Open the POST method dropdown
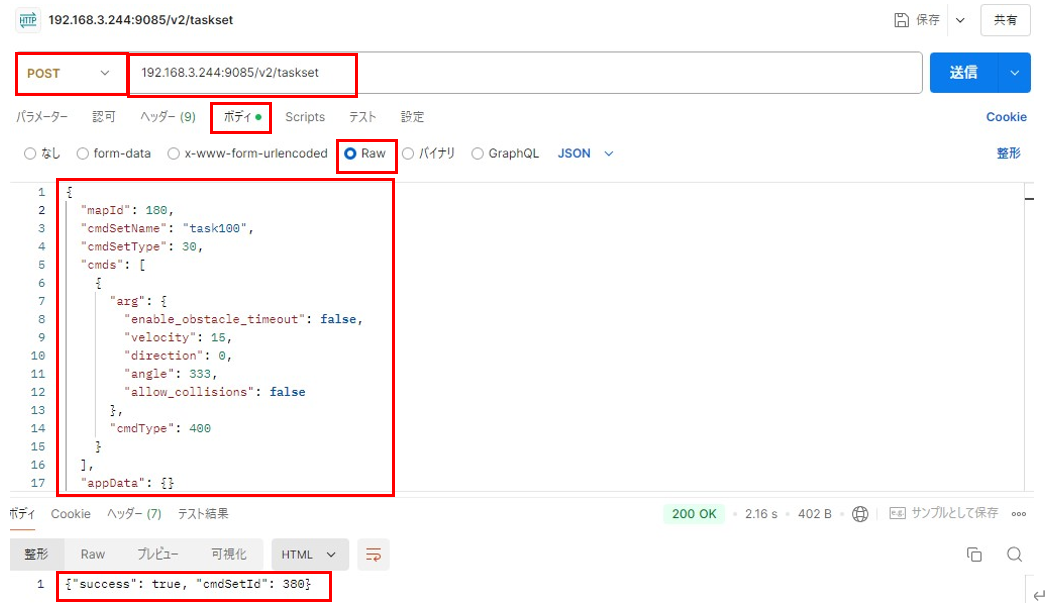 pyautogui.click(x=72, y=73)
